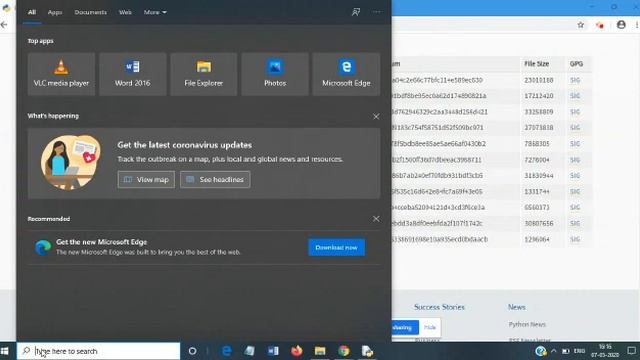Click the coronavirus updates illustration
Image resolution: width=640 pixels, height=360 pixels.
point(70,162)
